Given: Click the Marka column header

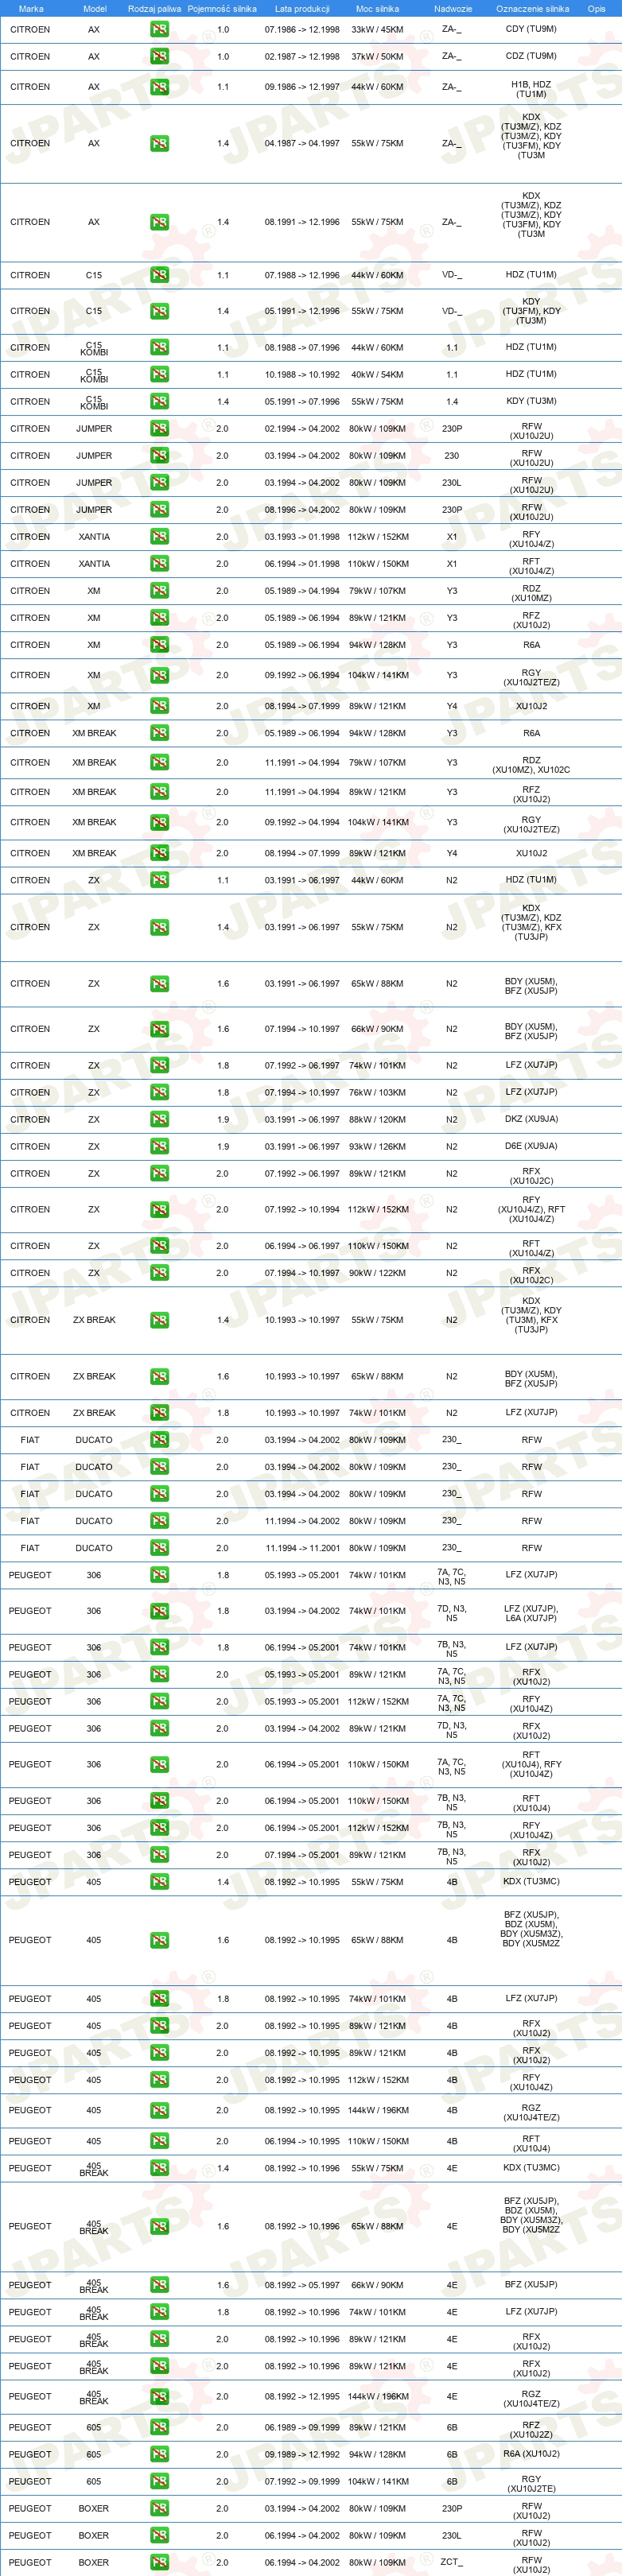Looking at the screenshot, I should (x=31, y=8).
